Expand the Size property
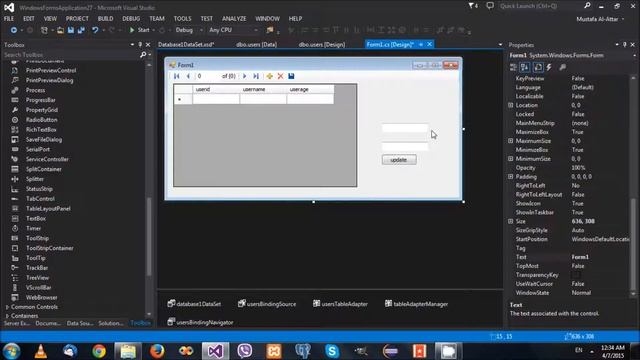Image resolution: width=640 pixels, height=360 pixels. click(511, 221)
